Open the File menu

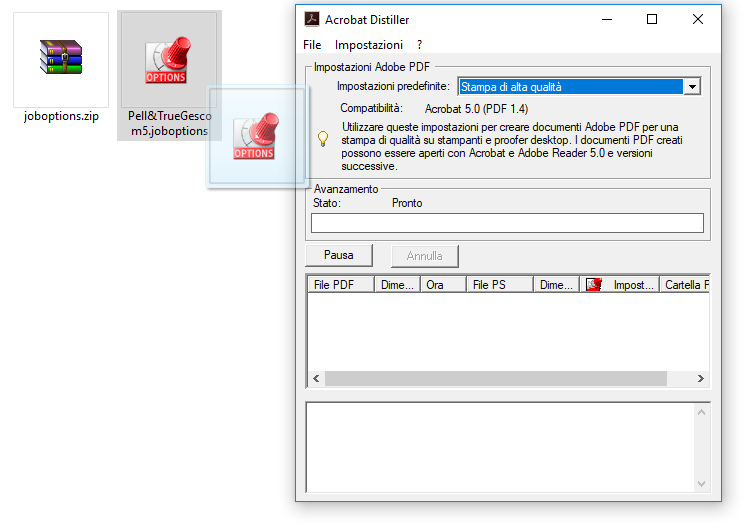(312, 45)
